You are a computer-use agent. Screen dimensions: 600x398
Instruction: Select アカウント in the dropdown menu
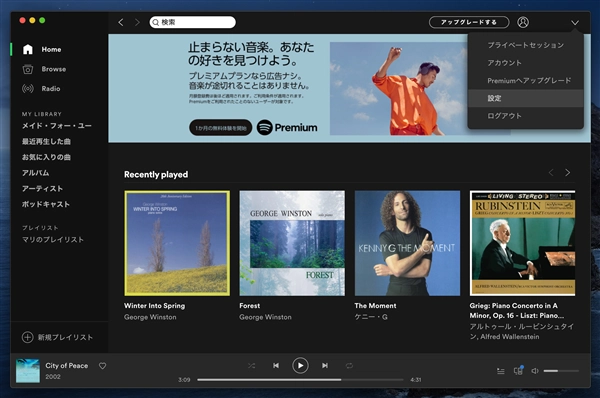click(525, 63)
